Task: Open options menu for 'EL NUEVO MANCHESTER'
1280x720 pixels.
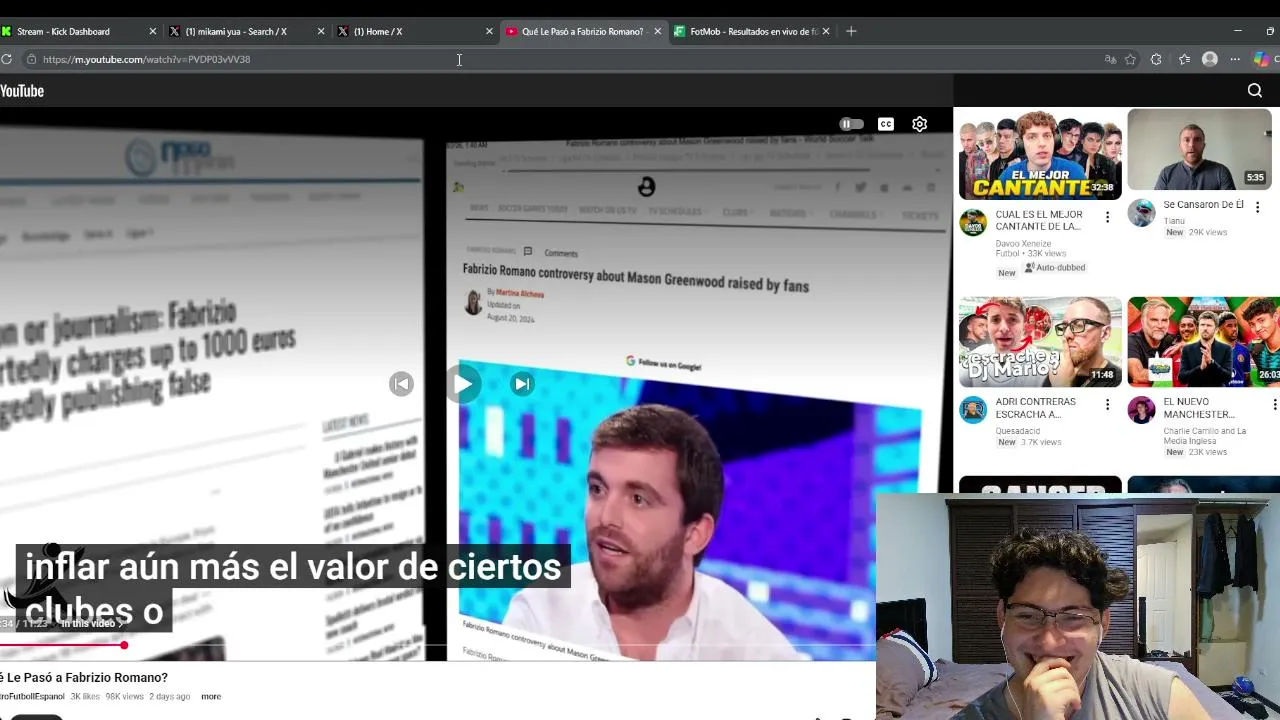Action: (x=1274, y=404)
